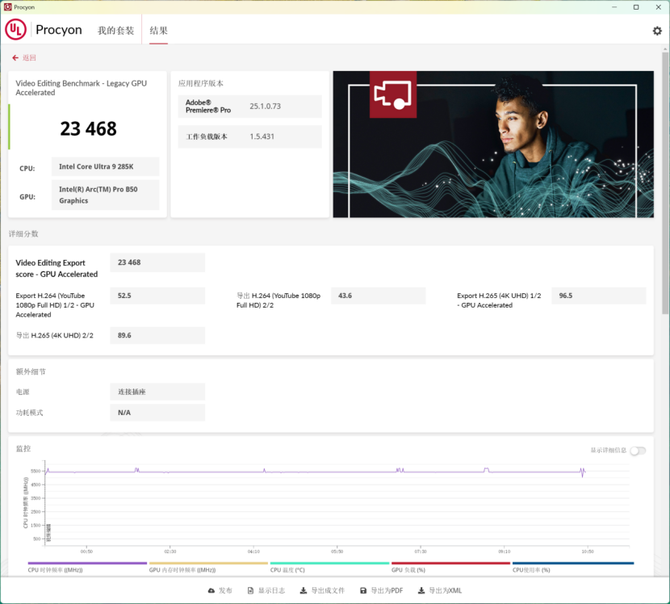The image size is (670, 604).
Task: Switch to the My Suites (我的套装) tab
Action: tap(115, 31)
